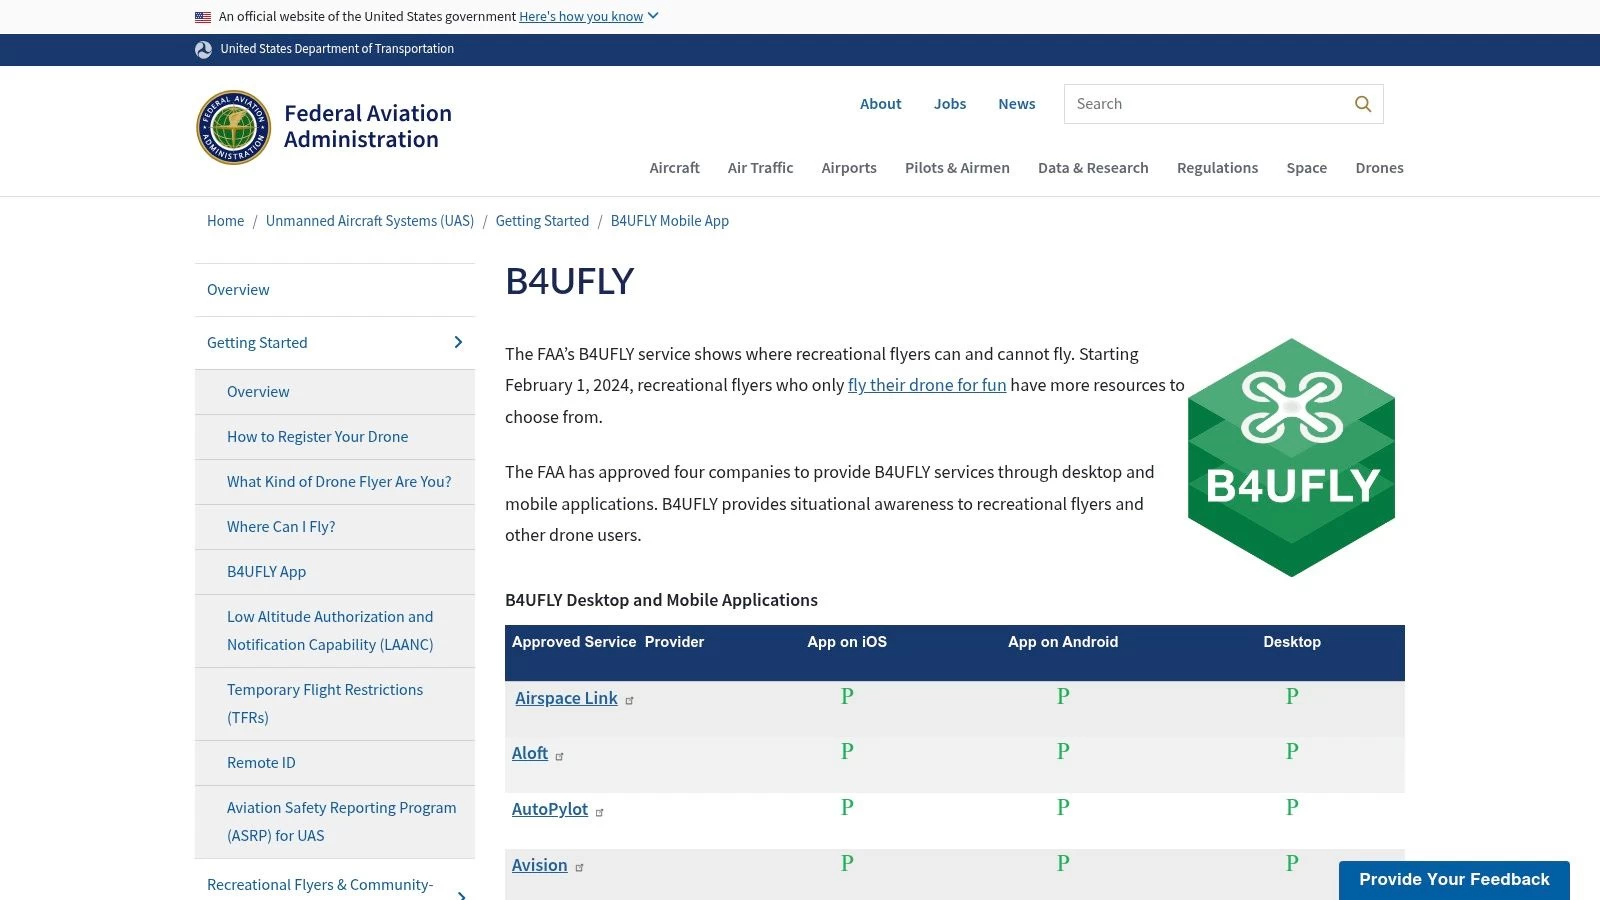Open the Data & Research menu
The height and width of the screenshot is (900, 1600).
pyautogui.click(x=1093, y=168)
